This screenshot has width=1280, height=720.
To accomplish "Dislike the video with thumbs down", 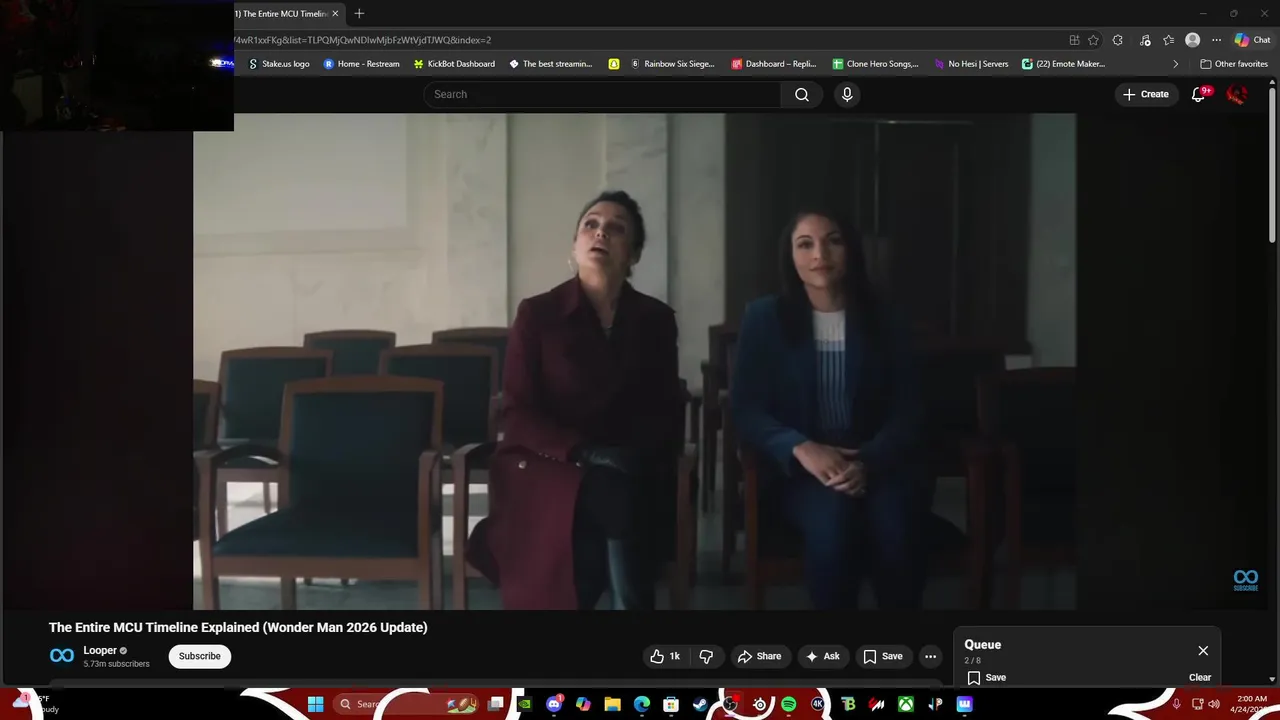I will click(706, 656).
